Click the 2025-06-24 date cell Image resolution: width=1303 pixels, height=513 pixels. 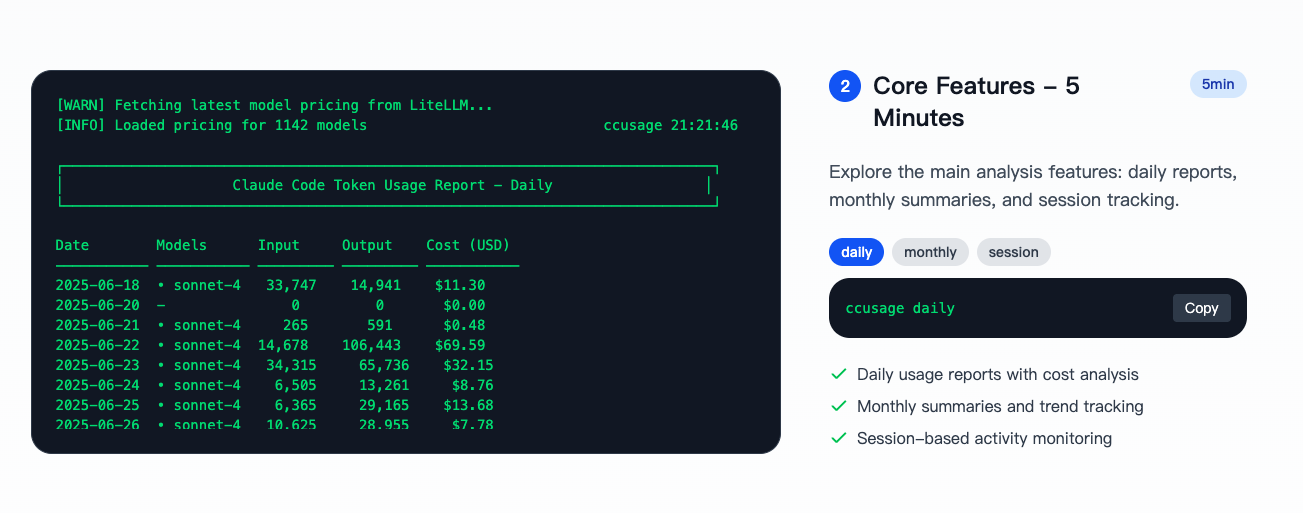point(97,385)
